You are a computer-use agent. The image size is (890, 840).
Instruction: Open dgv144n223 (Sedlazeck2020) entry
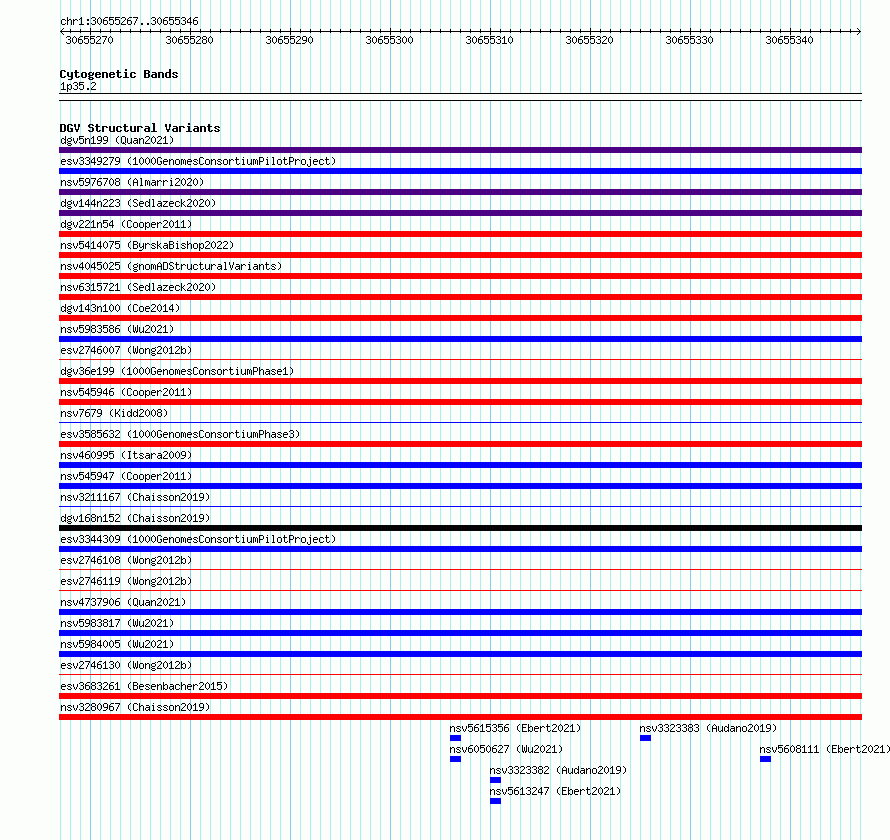tap(138, 203)
